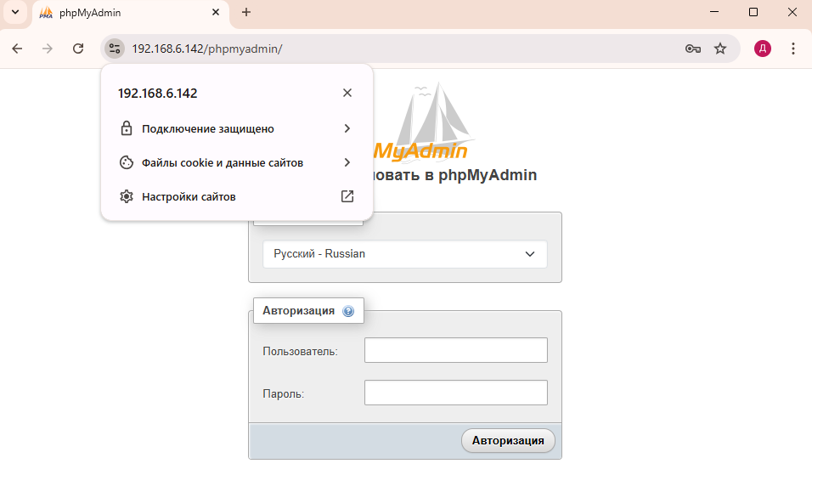
Task: Select the phpMyAdmin browser tab
Action: 130,12
